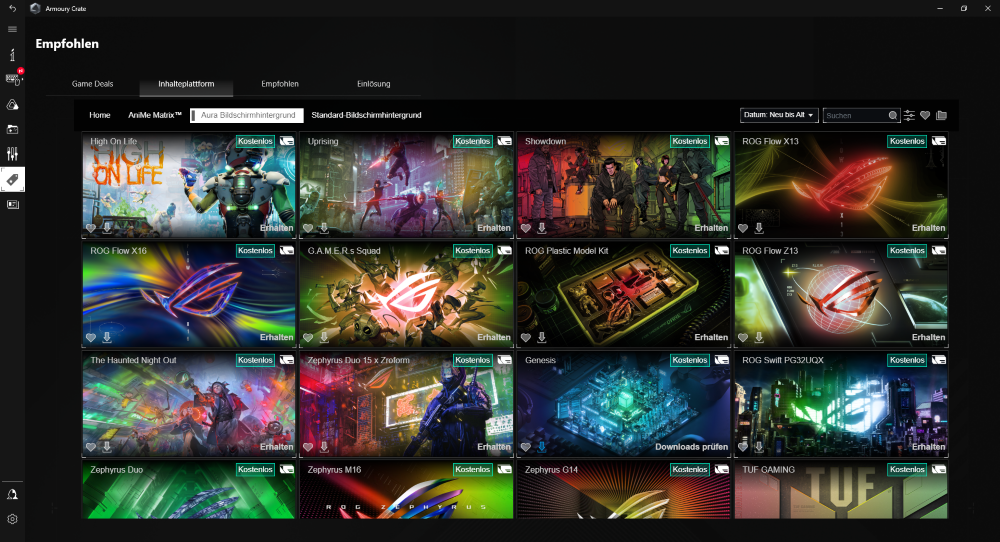
Task: Favorite ROG Swift PG32UQX with heart
Action: pyautogui.click(x=743, y=448)
